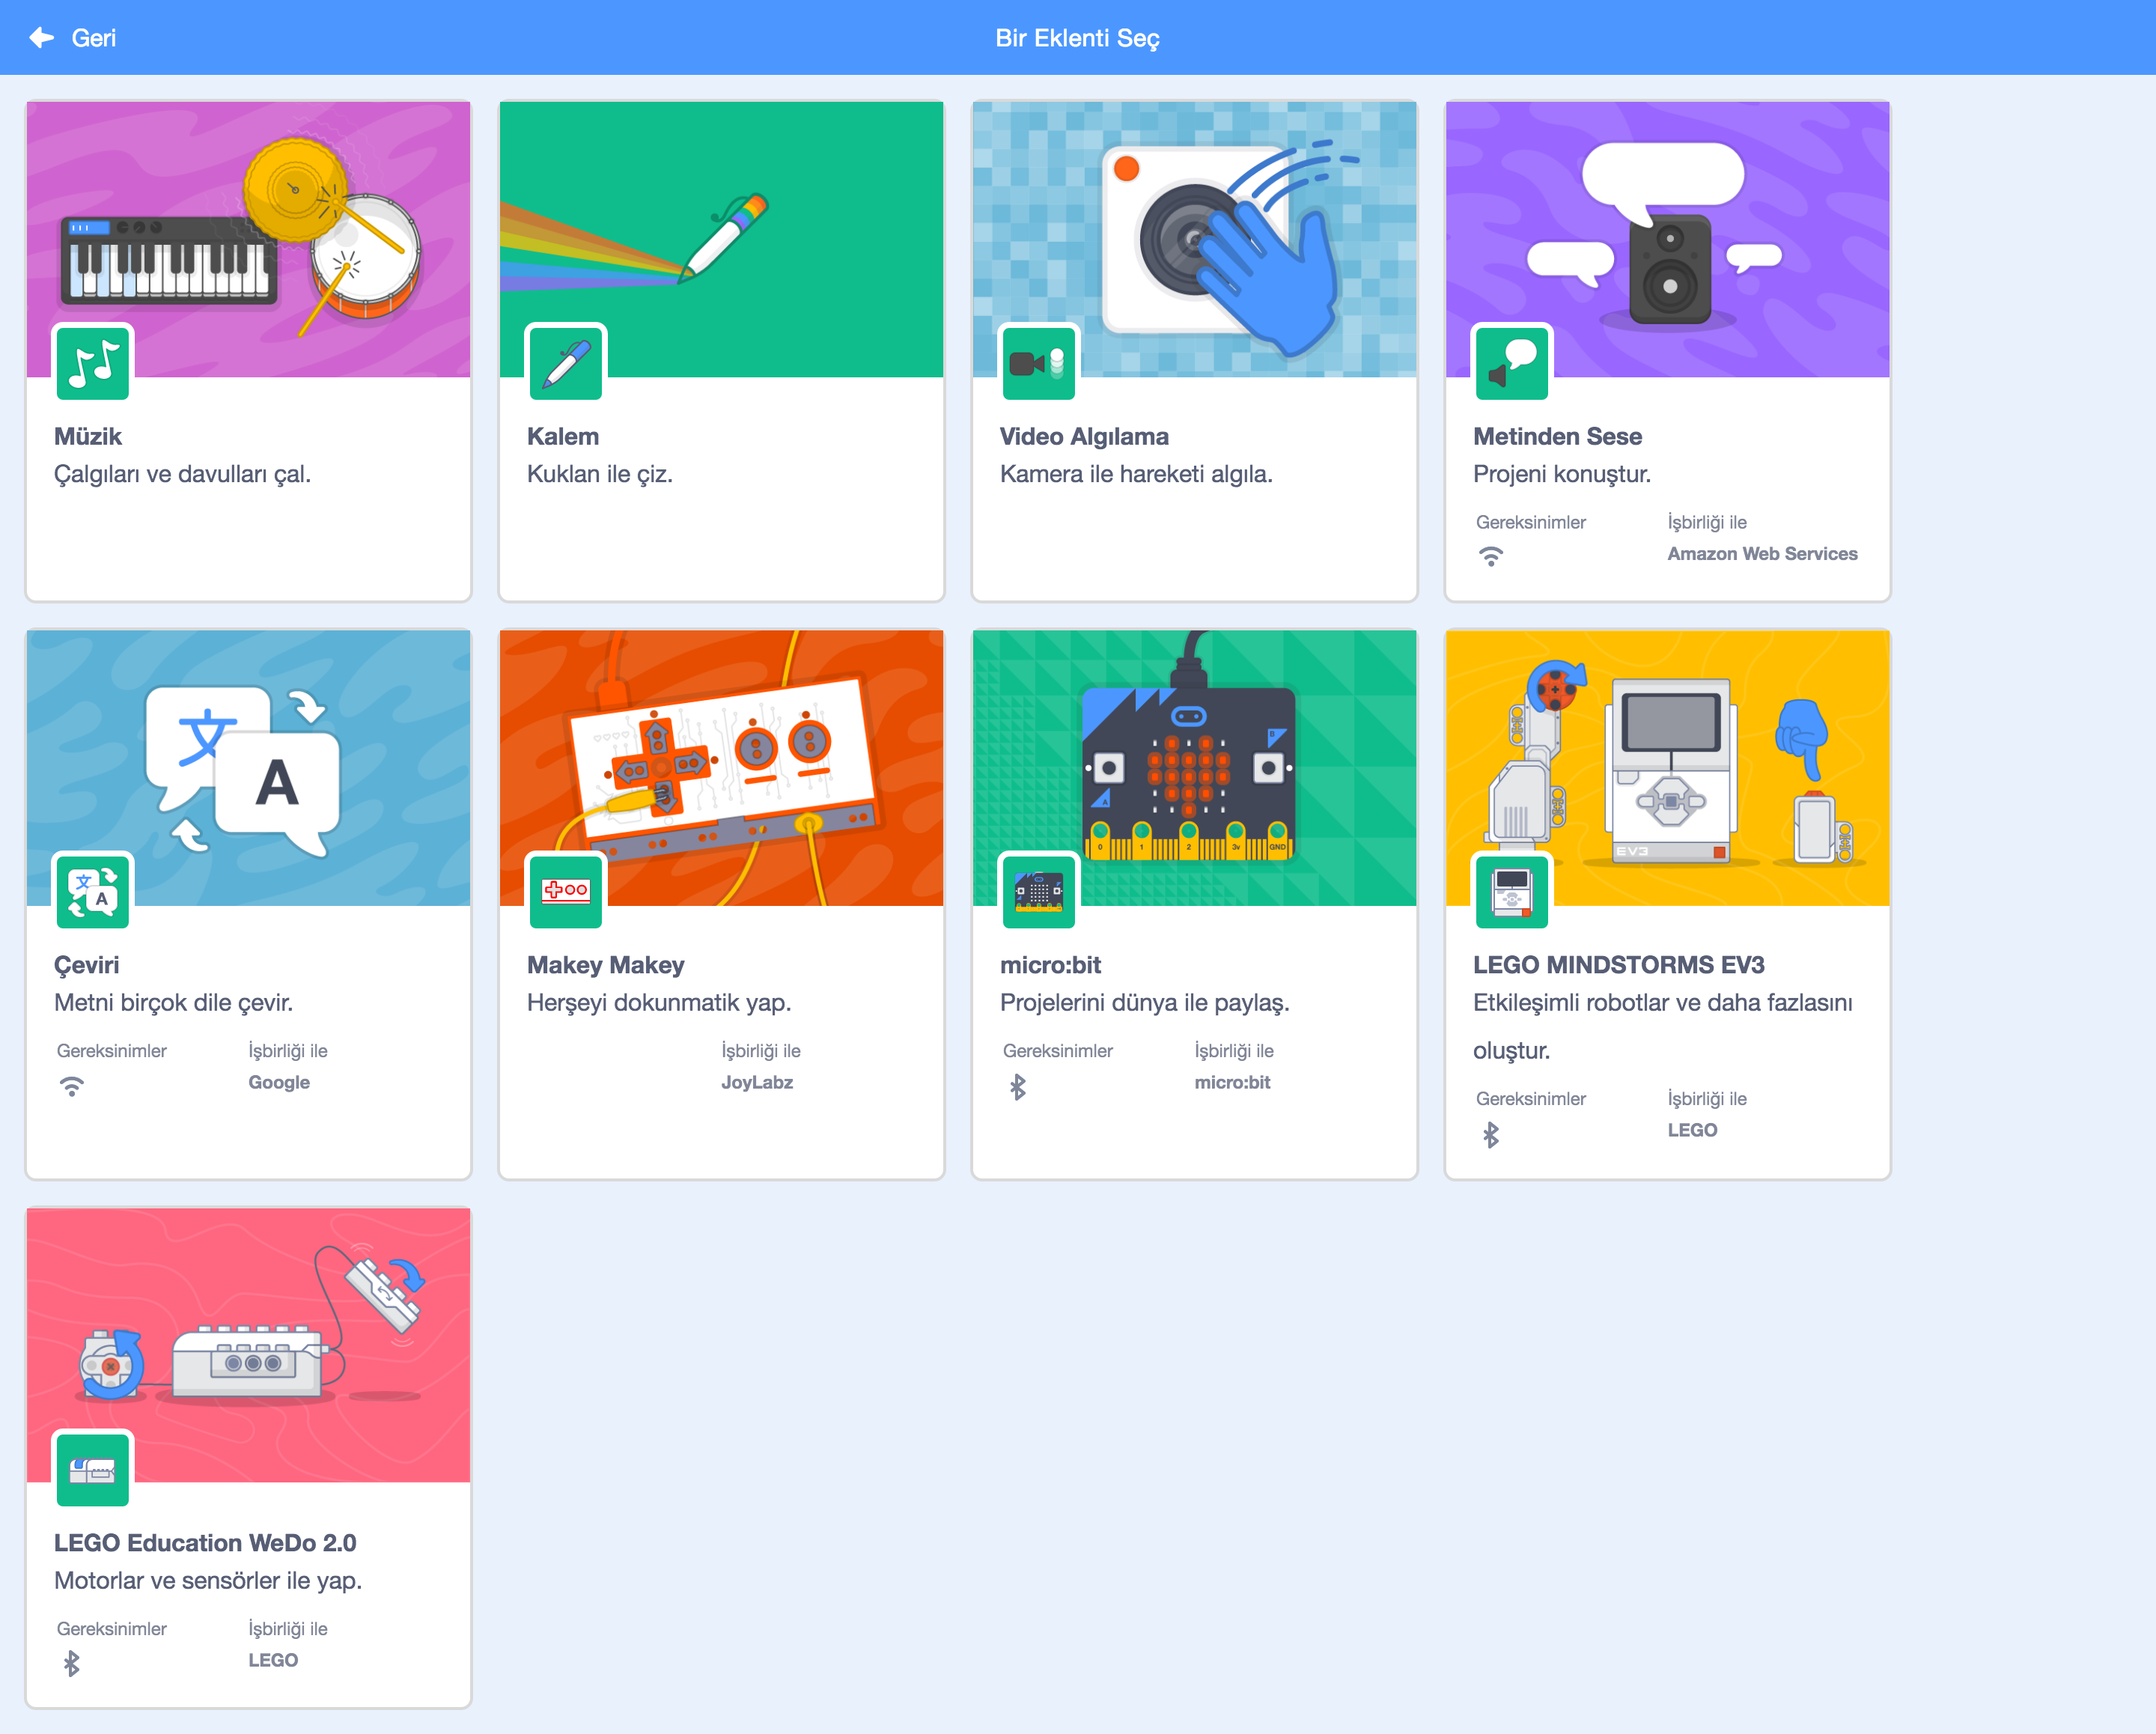Open the LEGO MINDSTORMS EV3 robot thumbnail

(1667, 768)
